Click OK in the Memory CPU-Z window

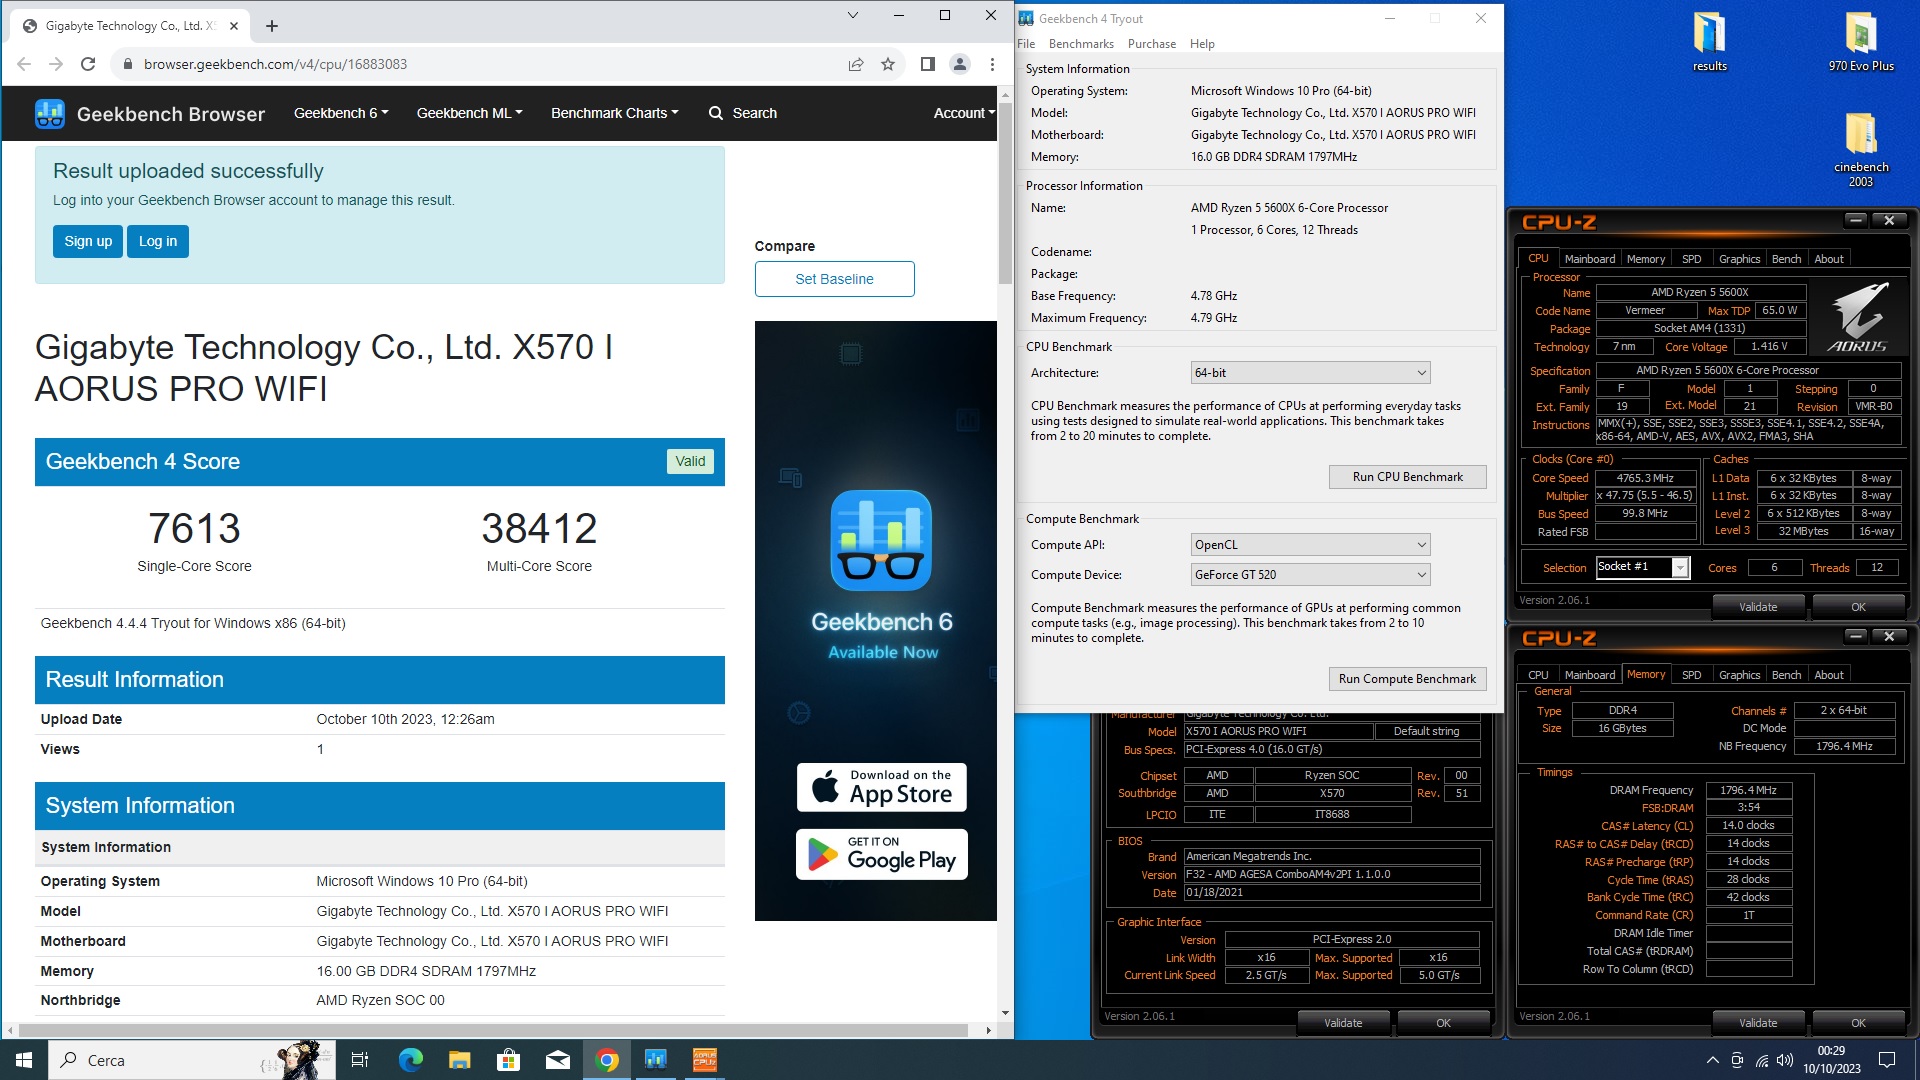point(1858,1023)
